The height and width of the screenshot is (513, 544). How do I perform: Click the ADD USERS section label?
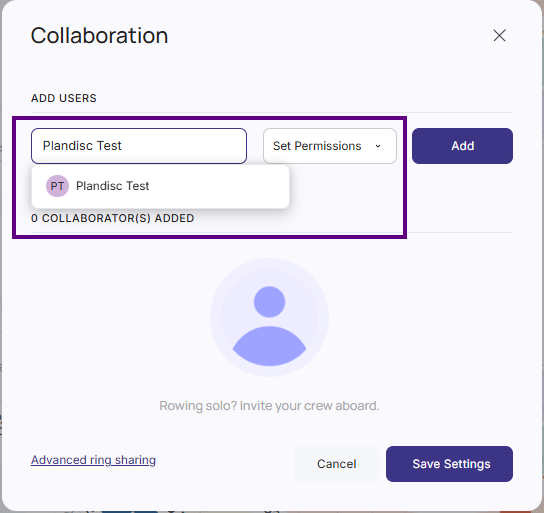tap(64, 98)
